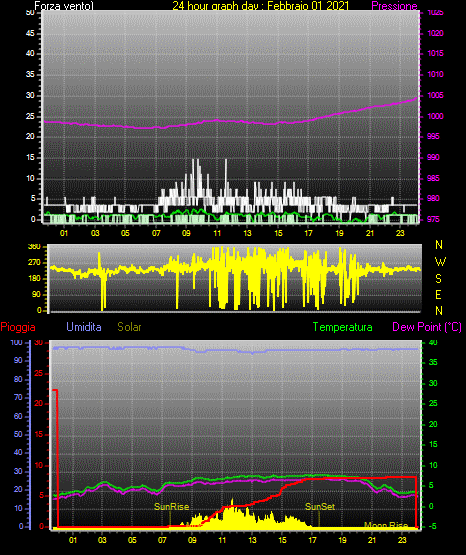Screen dimensions: 466x555
Task: Click hour 19 on the bottom graph axis
Action: (342, 540)
